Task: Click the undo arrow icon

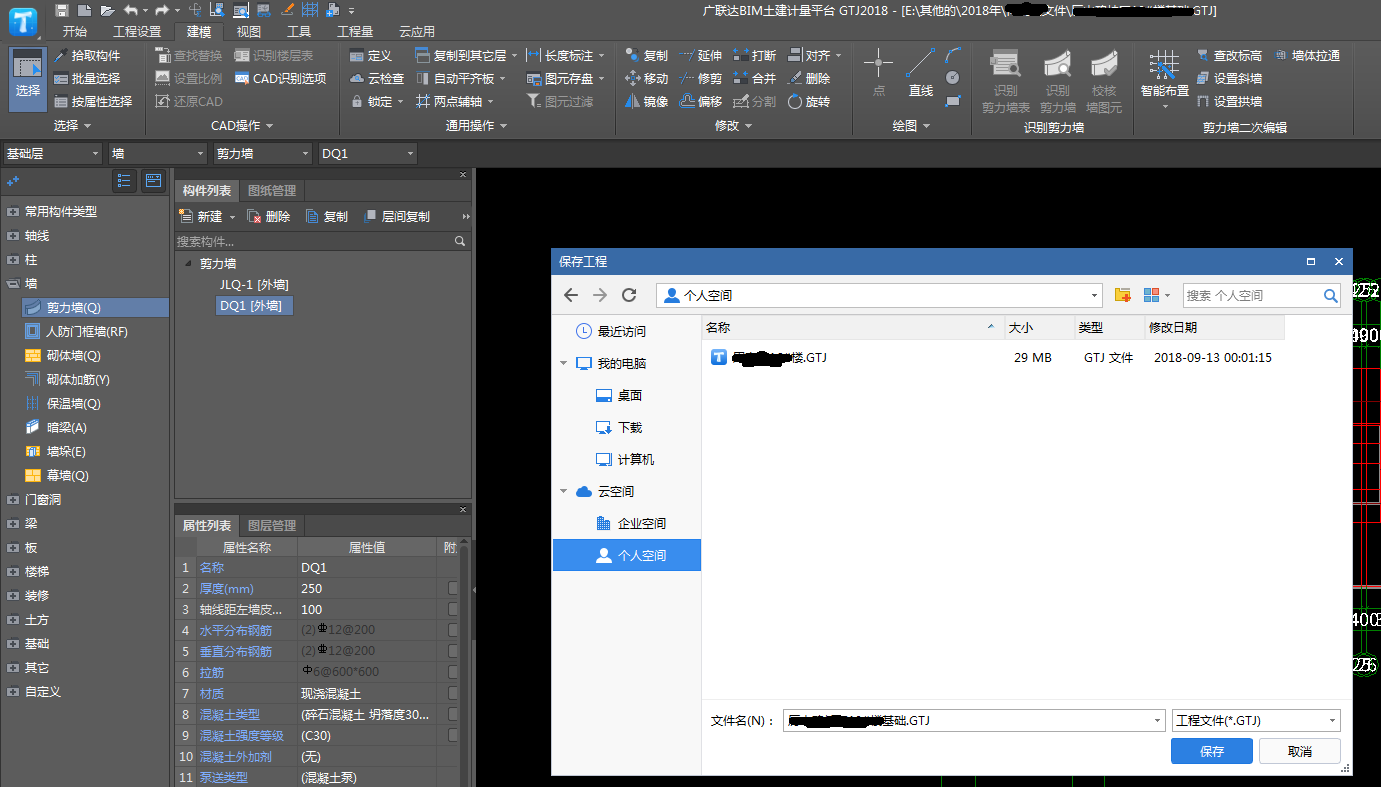Action: point(130,10)
